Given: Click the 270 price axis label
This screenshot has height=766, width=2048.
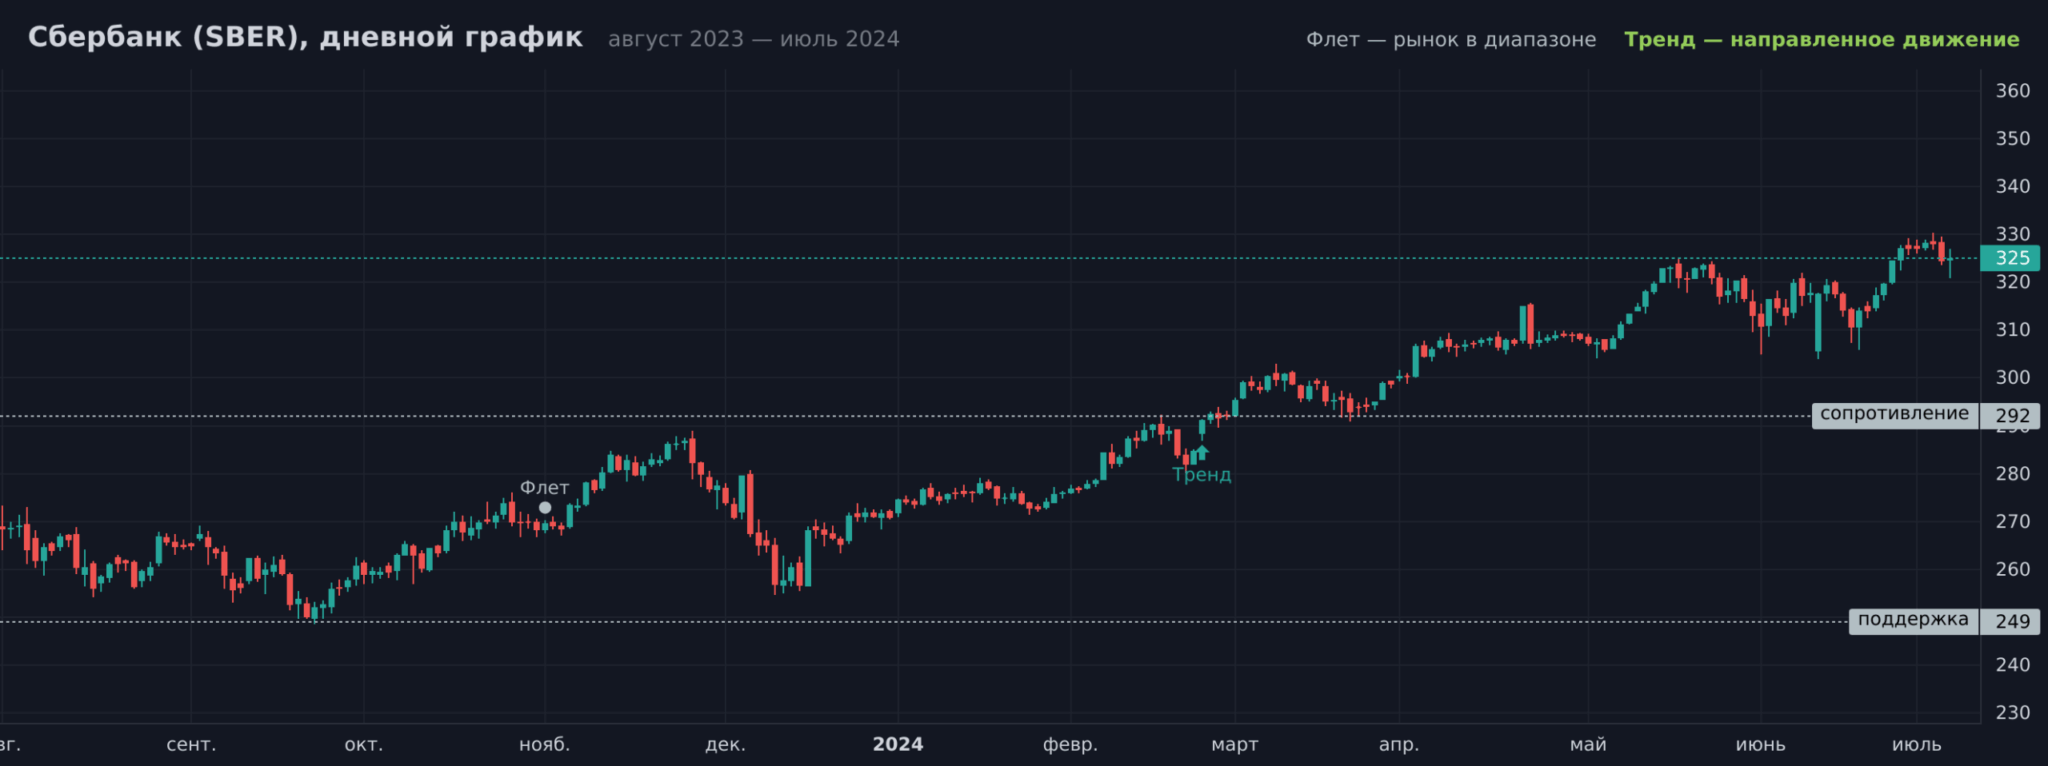Looking at the screenshot, I should pyautogui.click(x=2013, y=522).
